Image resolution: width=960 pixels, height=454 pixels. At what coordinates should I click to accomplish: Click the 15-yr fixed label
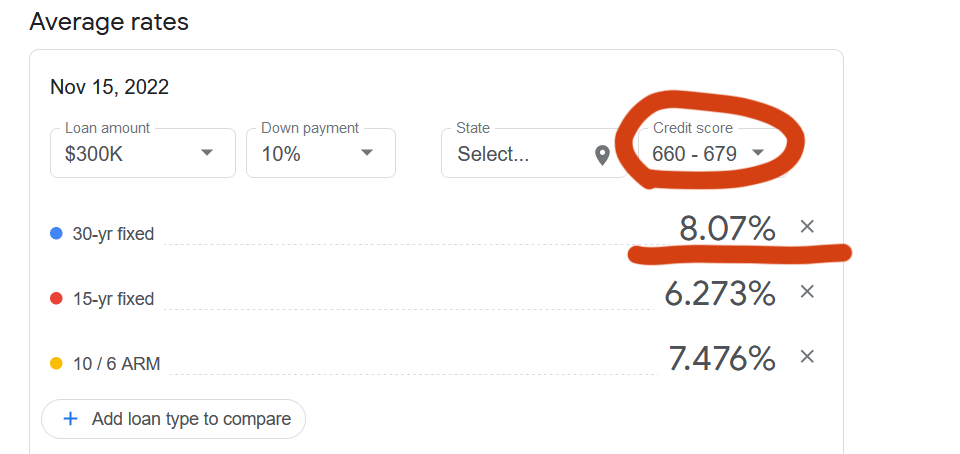[x=113, y=299]
